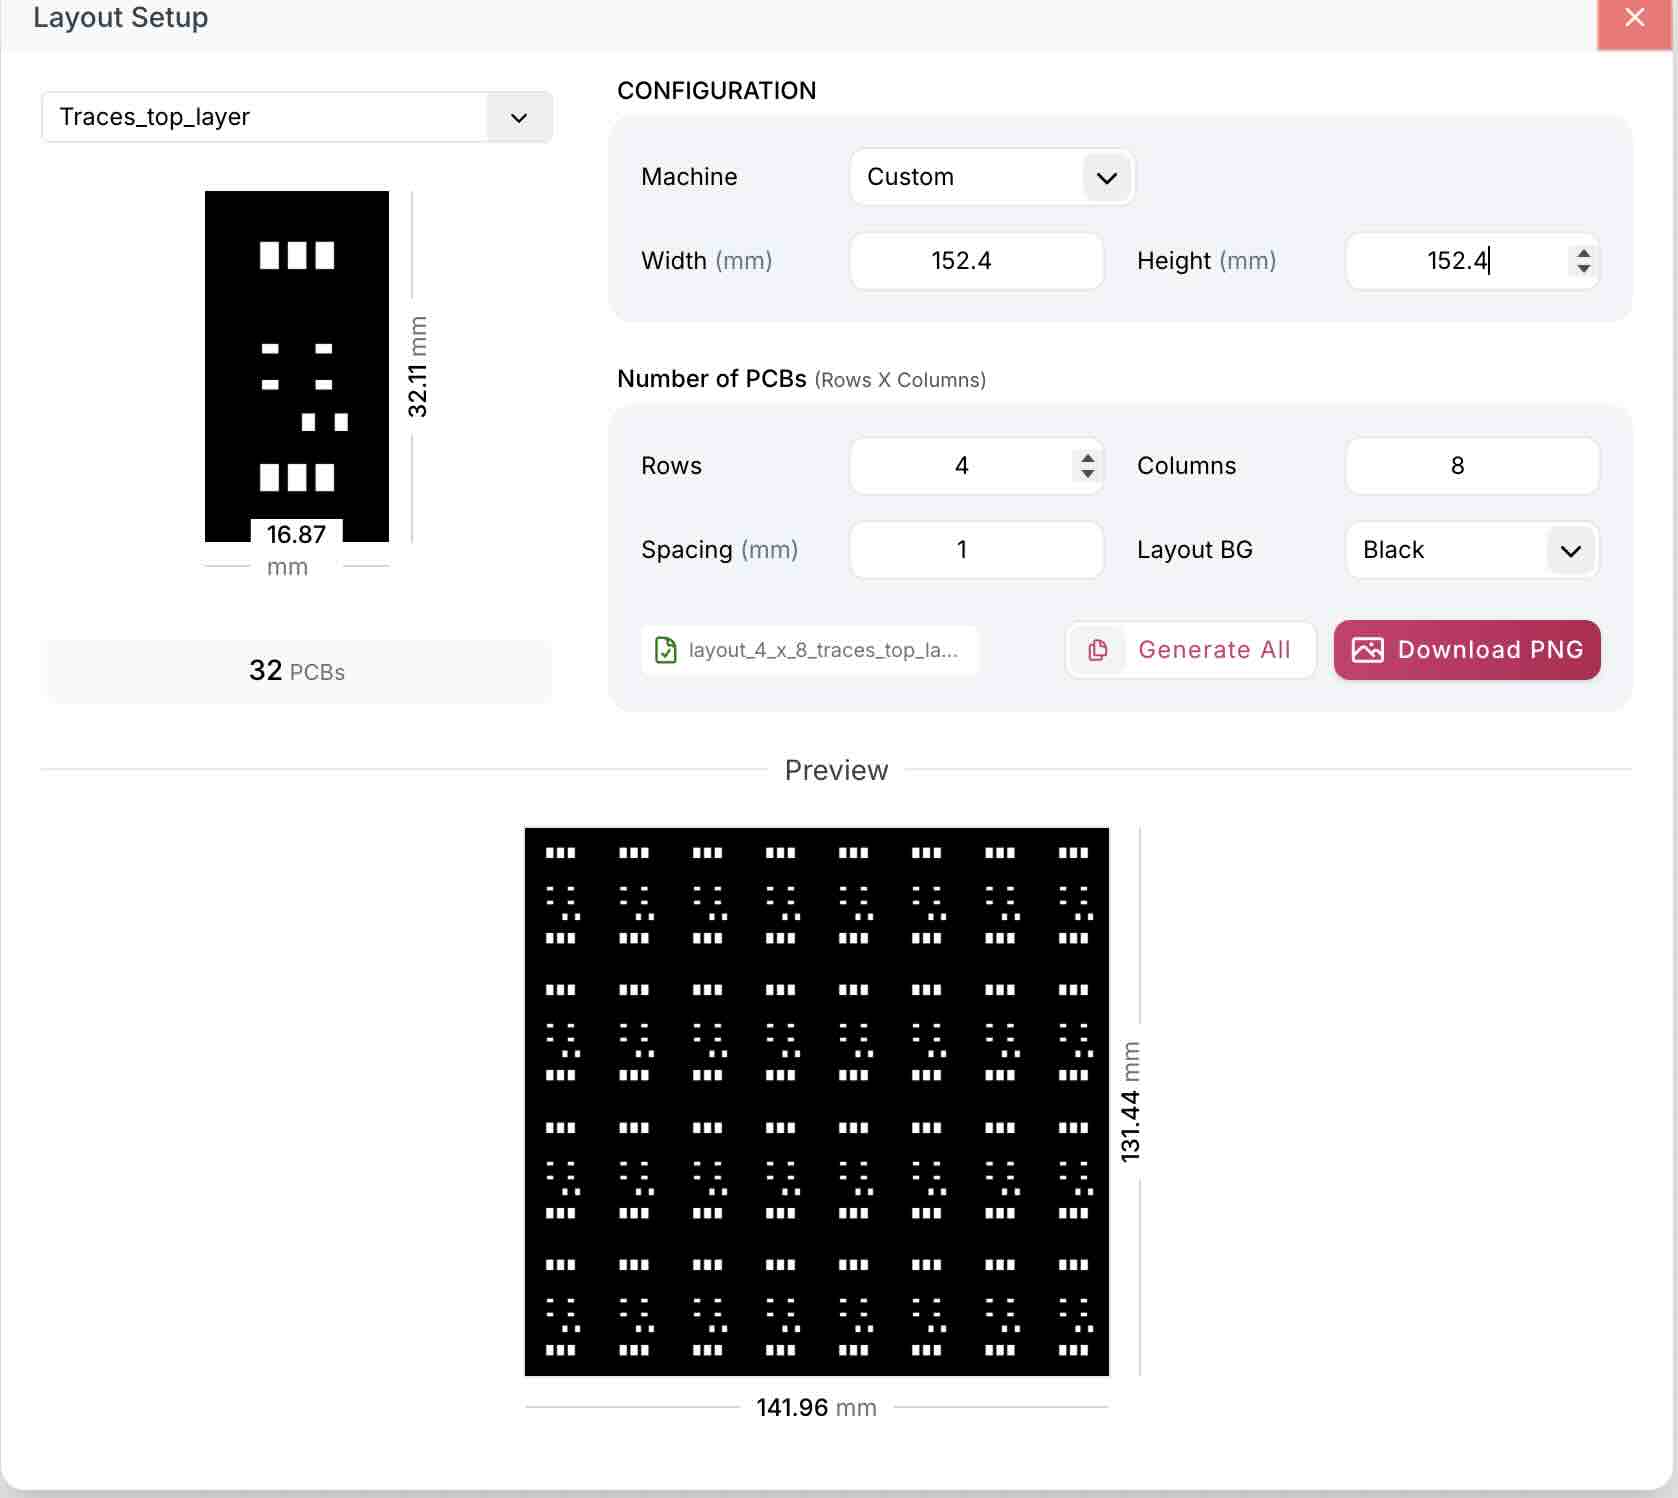Screen dimensions: 1678x1498
Task: Click the copy icon inside Generate All
Action: [x=1098, y=650]
